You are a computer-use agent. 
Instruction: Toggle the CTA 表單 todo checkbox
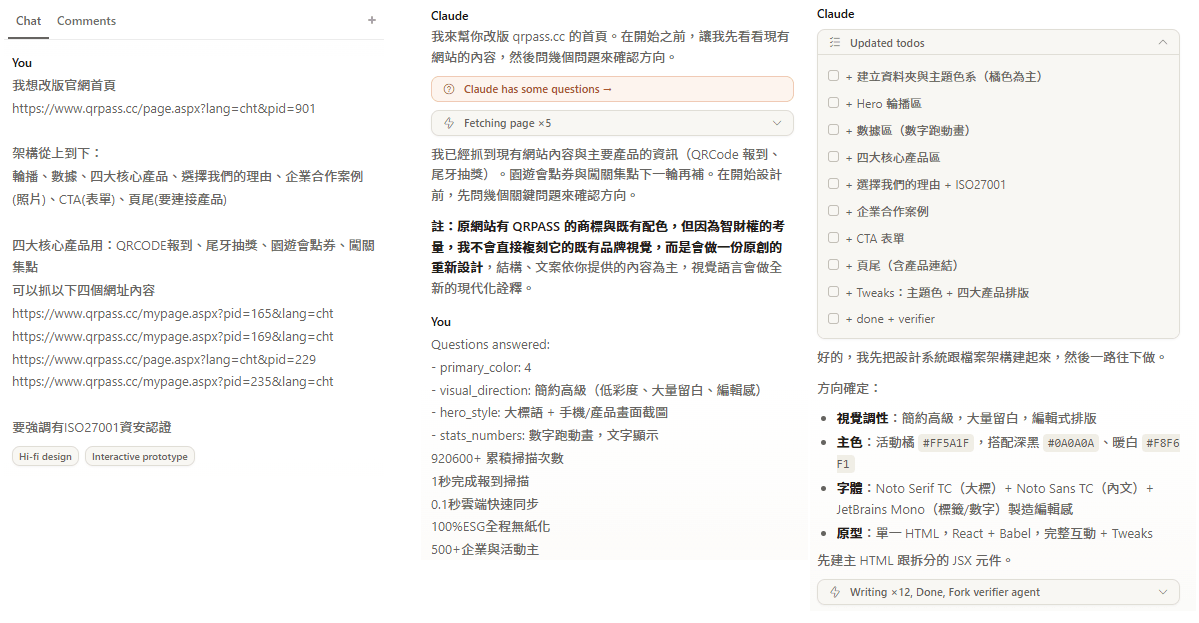coord(834,238)
